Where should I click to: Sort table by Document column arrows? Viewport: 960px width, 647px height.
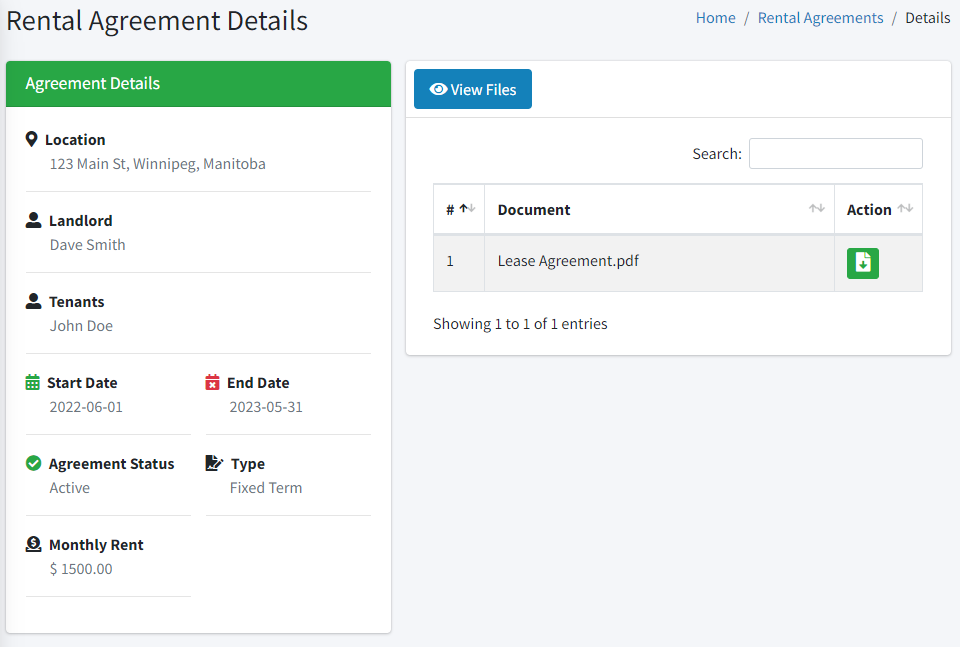click(816, 209)
